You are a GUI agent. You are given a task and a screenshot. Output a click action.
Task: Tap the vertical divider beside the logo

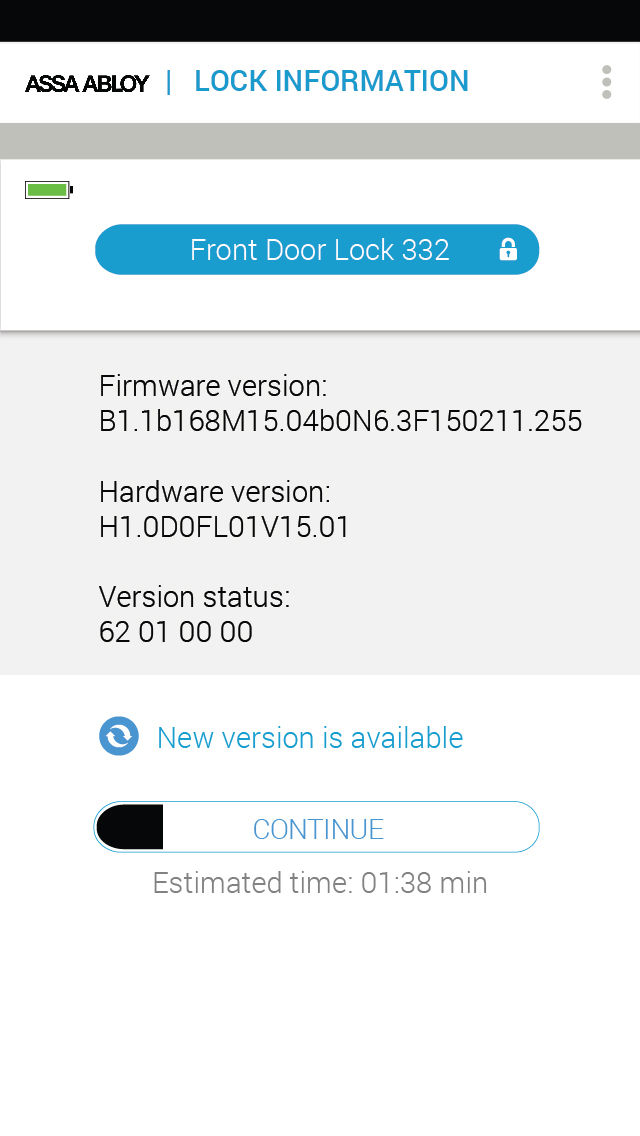(169, 82)
